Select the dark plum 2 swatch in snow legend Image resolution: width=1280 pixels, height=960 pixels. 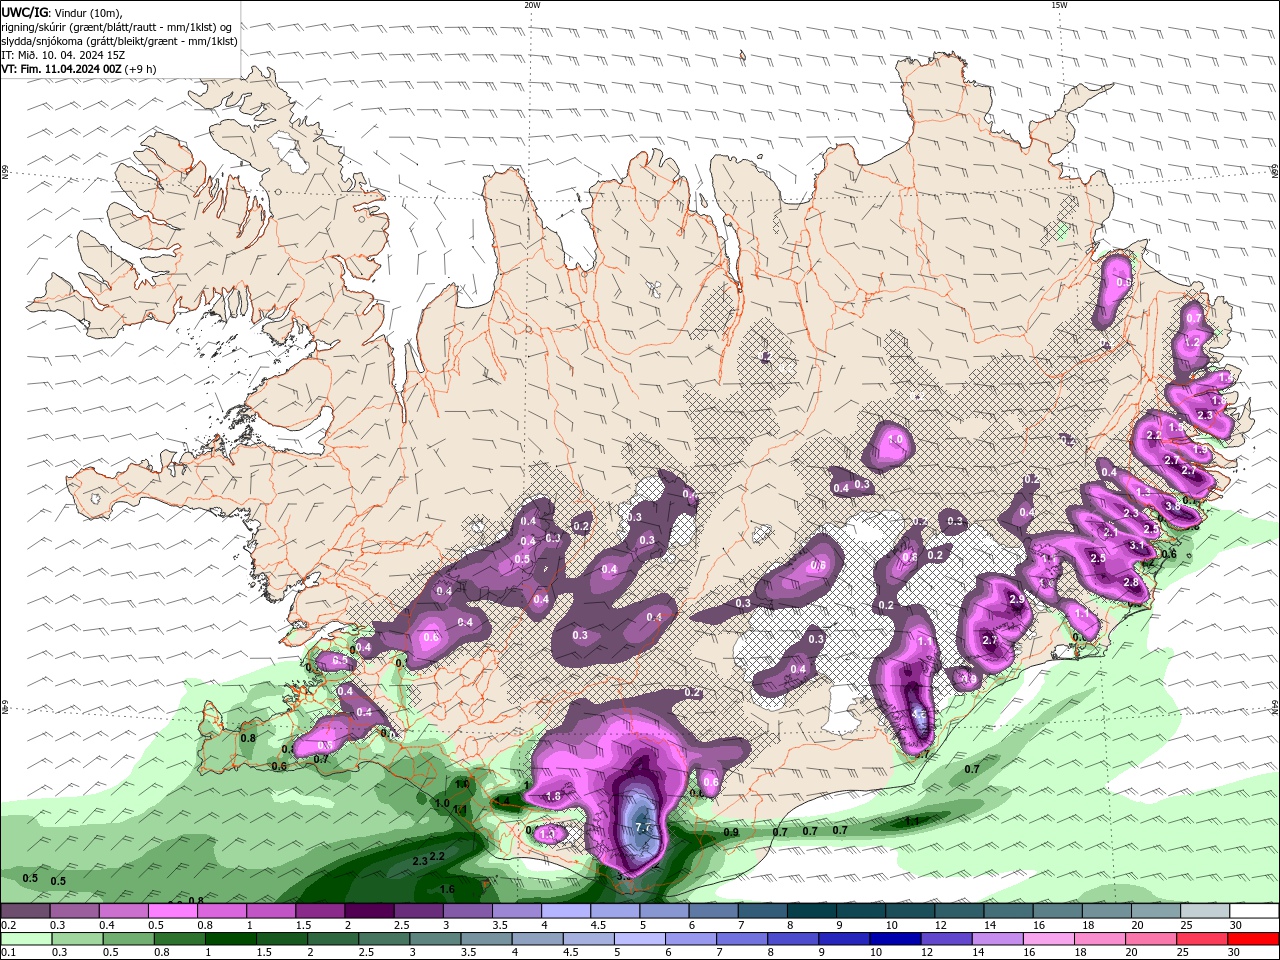(368, 911)
